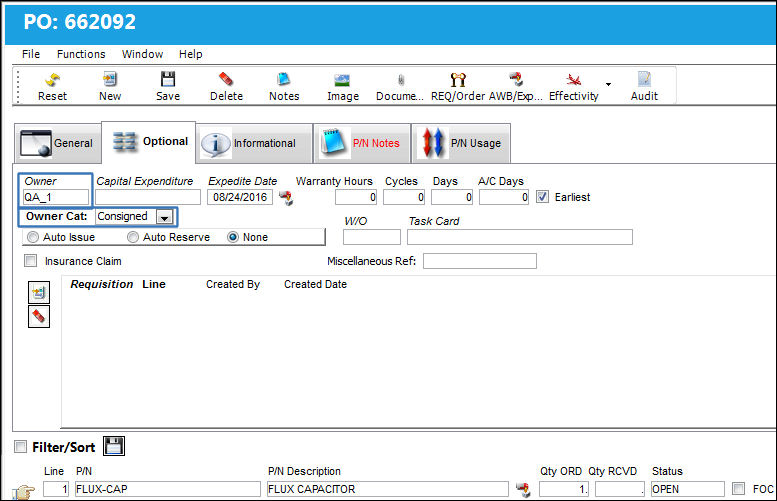Open the Window menu

(x=142, y=54)
